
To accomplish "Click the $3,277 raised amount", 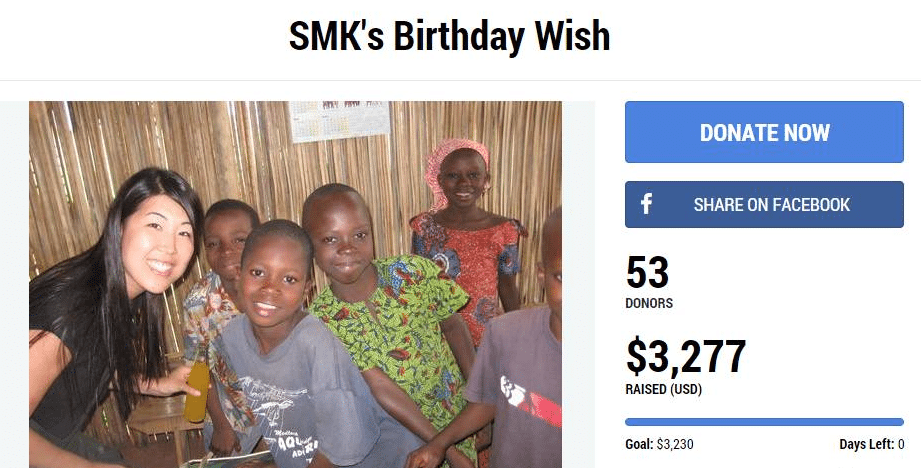I will click(x=686, y=356).
